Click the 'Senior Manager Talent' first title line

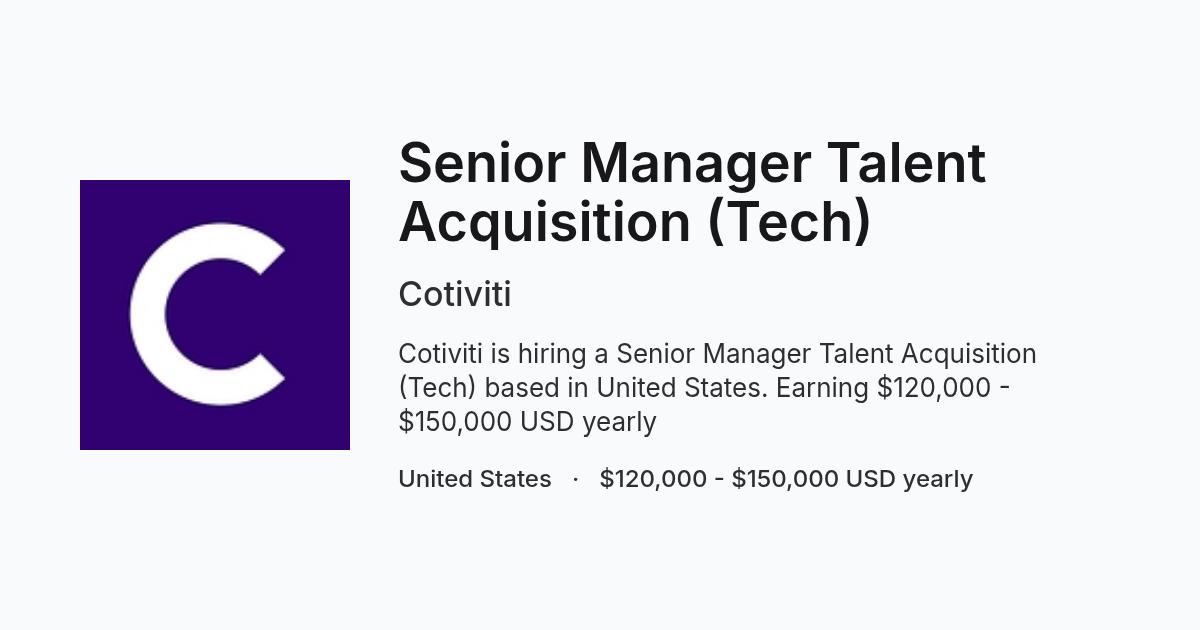point(692,163)
